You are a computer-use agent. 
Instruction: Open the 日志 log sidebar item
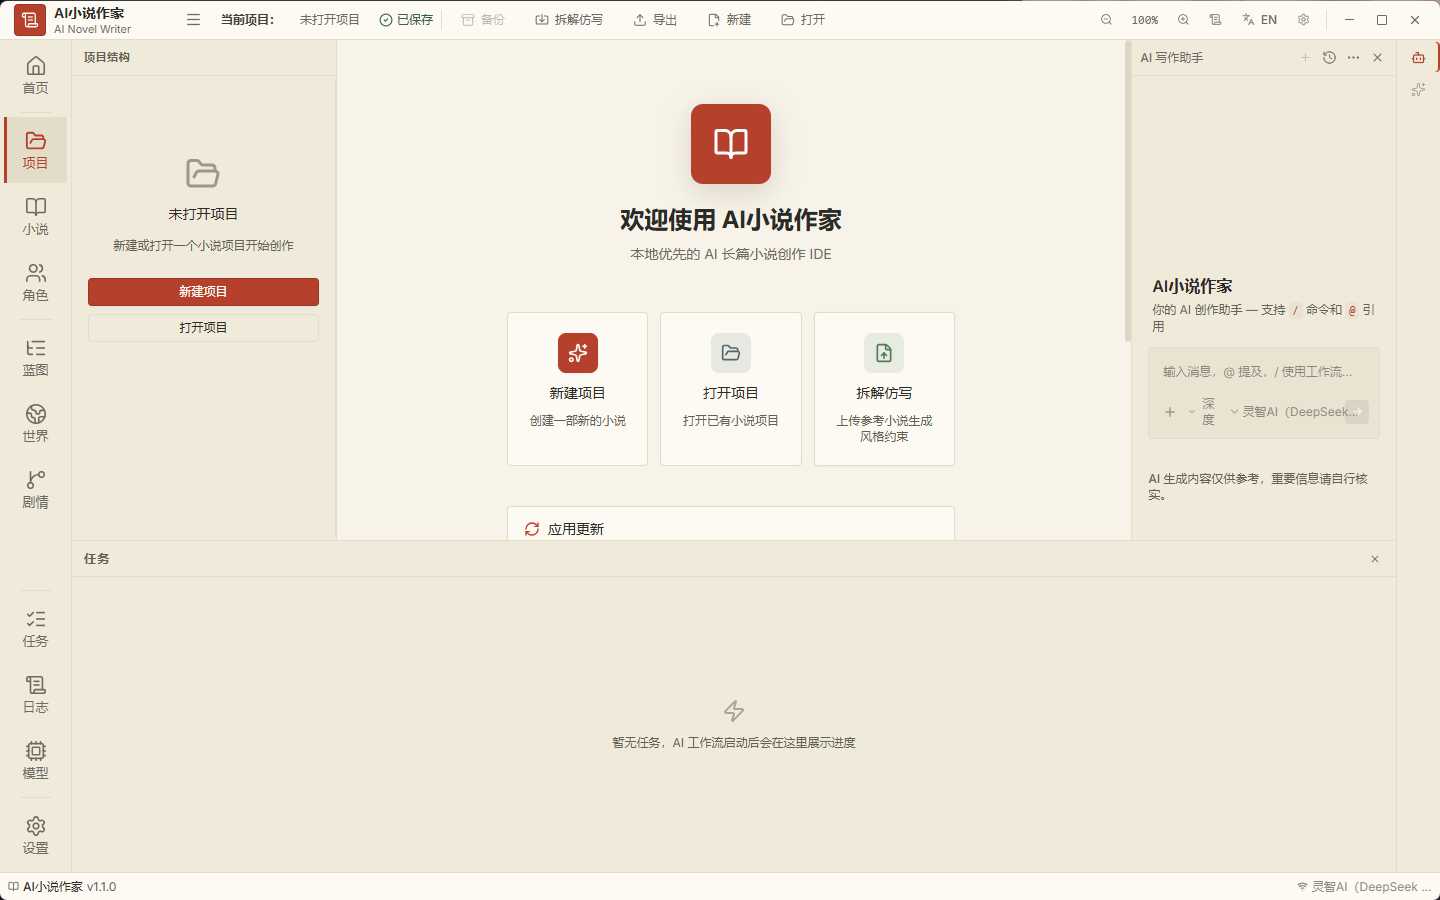click(x=35, y=694)
